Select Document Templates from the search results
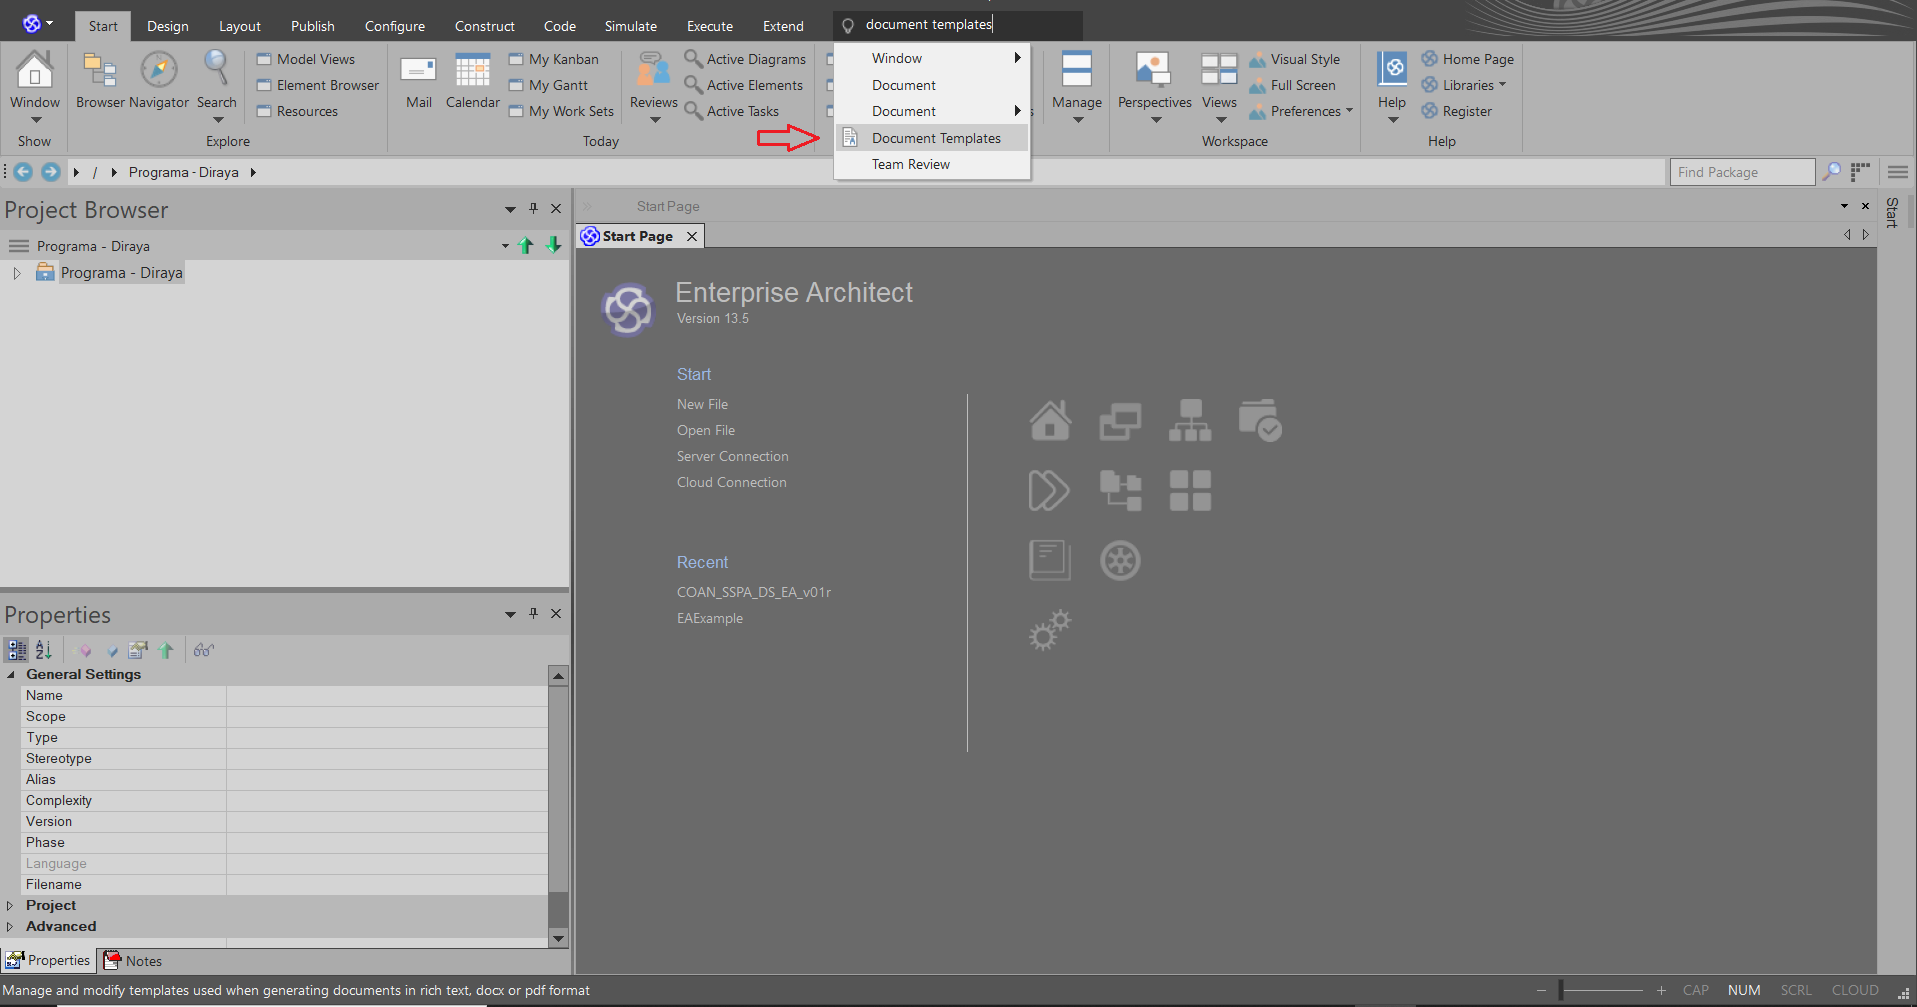The image size is (1917, 1007). click(x=931, y=138)
